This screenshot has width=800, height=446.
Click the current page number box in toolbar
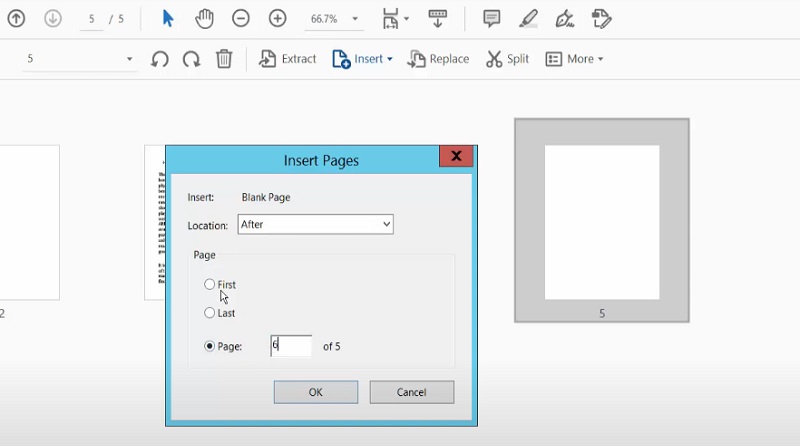(x=92, y=19)
